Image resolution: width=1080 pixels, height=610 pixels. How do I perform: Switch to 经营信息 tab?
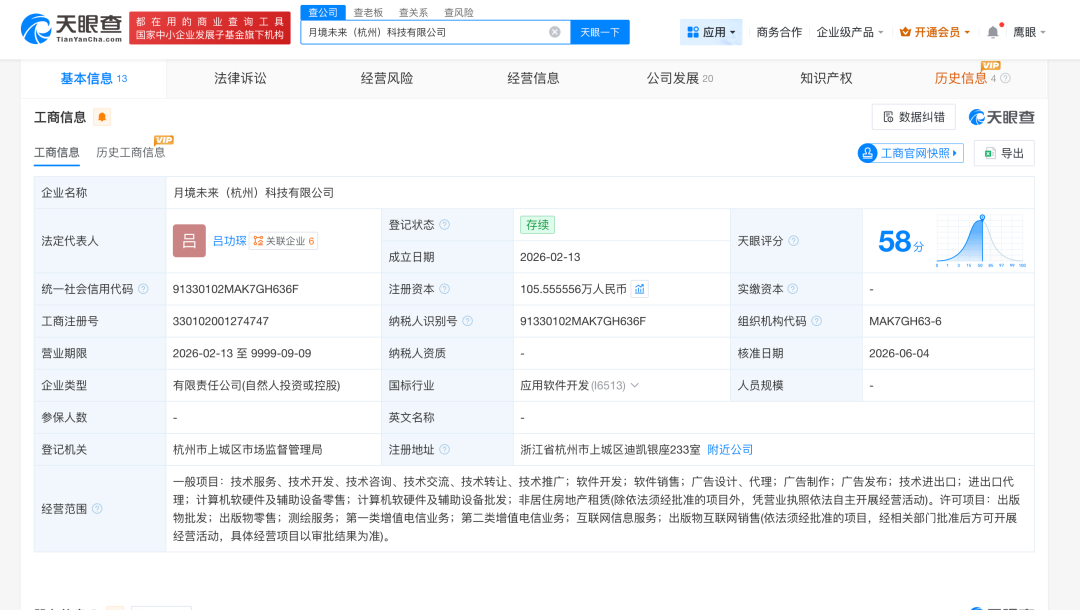pos(533,78)
